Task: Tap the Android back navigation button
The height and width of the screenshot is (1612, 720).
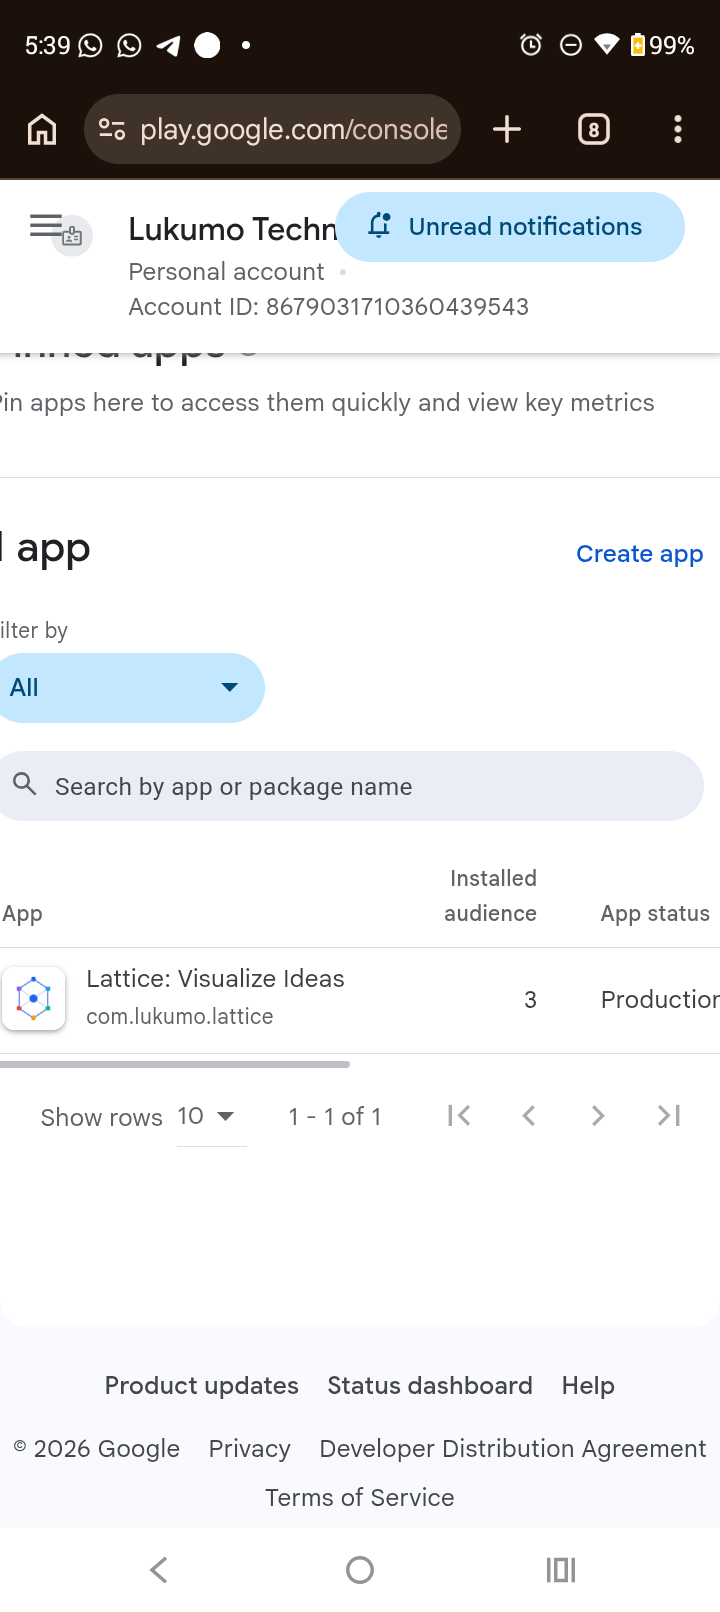Action: (159, 1570)
